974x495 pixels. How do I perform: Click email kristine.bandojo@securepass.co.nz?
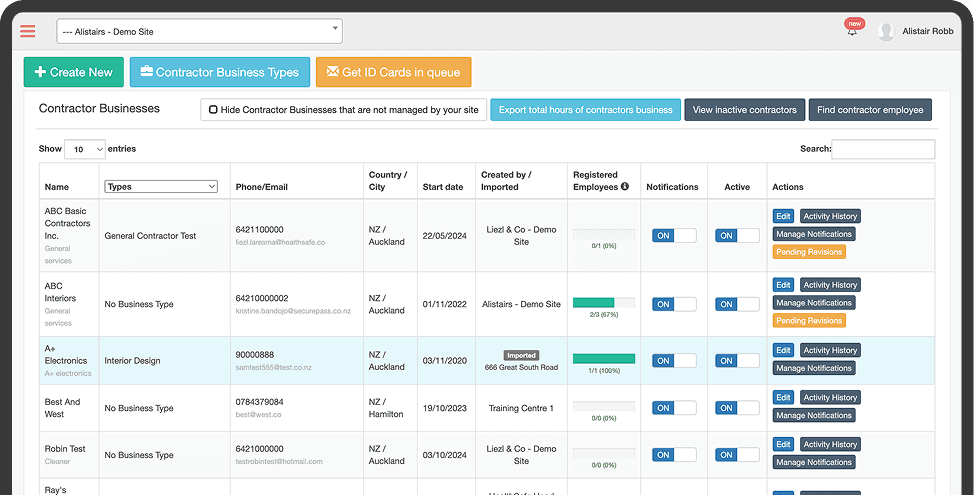pyautogui.click(x=293, y=311)
